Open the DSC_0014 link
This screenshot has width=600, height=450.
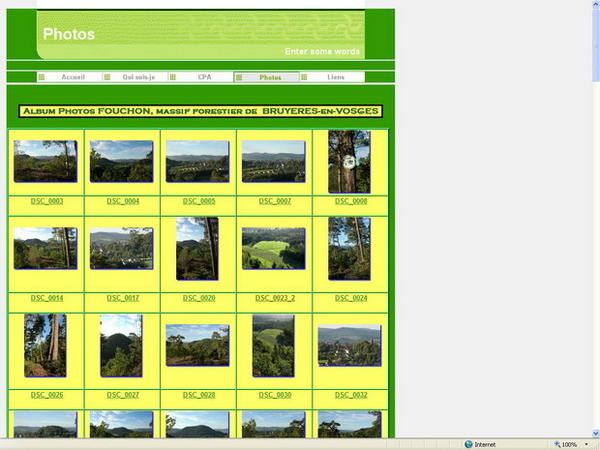[x=47, y=298]
